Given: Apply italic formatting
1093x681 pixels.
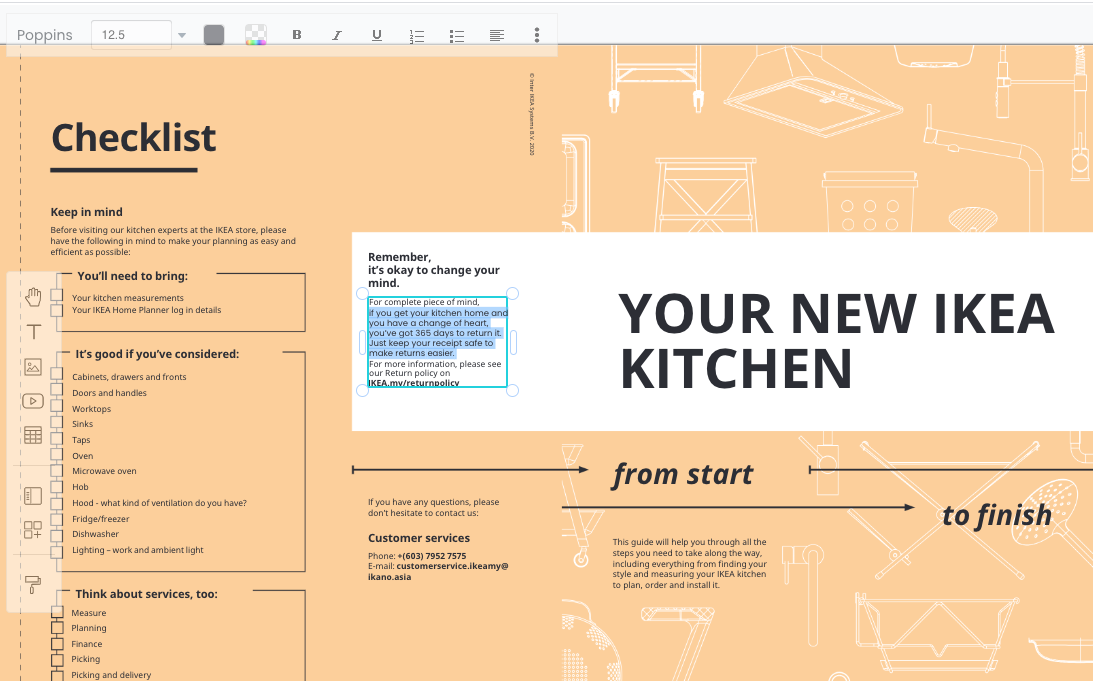Looking at the screenshot, I should pos(337,35).
